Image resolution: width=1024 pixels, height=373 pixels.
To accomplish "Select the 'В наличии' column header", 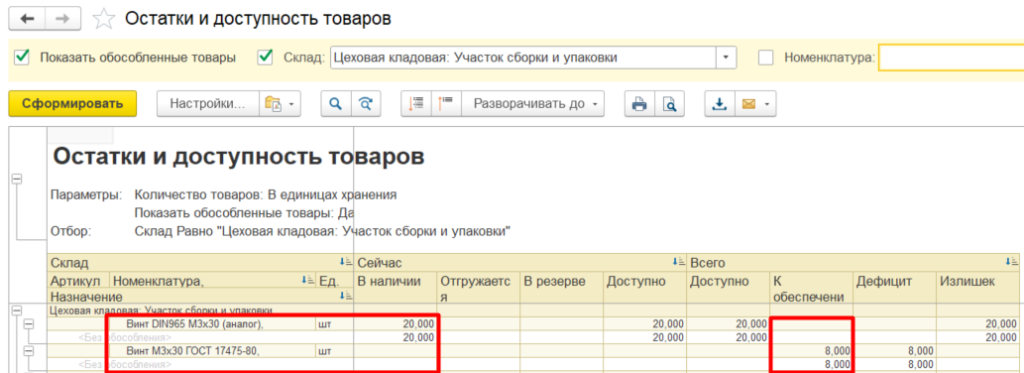I will click(396, 288).
